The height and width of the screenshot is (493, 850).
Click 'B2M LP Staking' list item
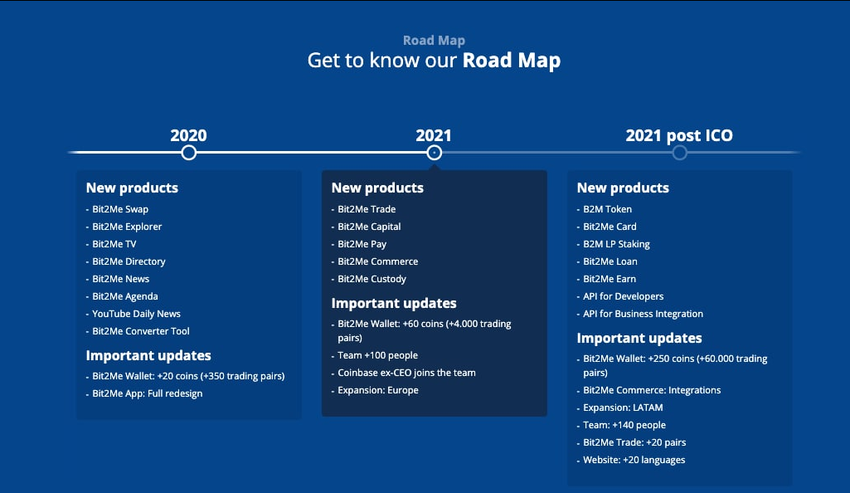pyautogui.click(x=616, y=244)
